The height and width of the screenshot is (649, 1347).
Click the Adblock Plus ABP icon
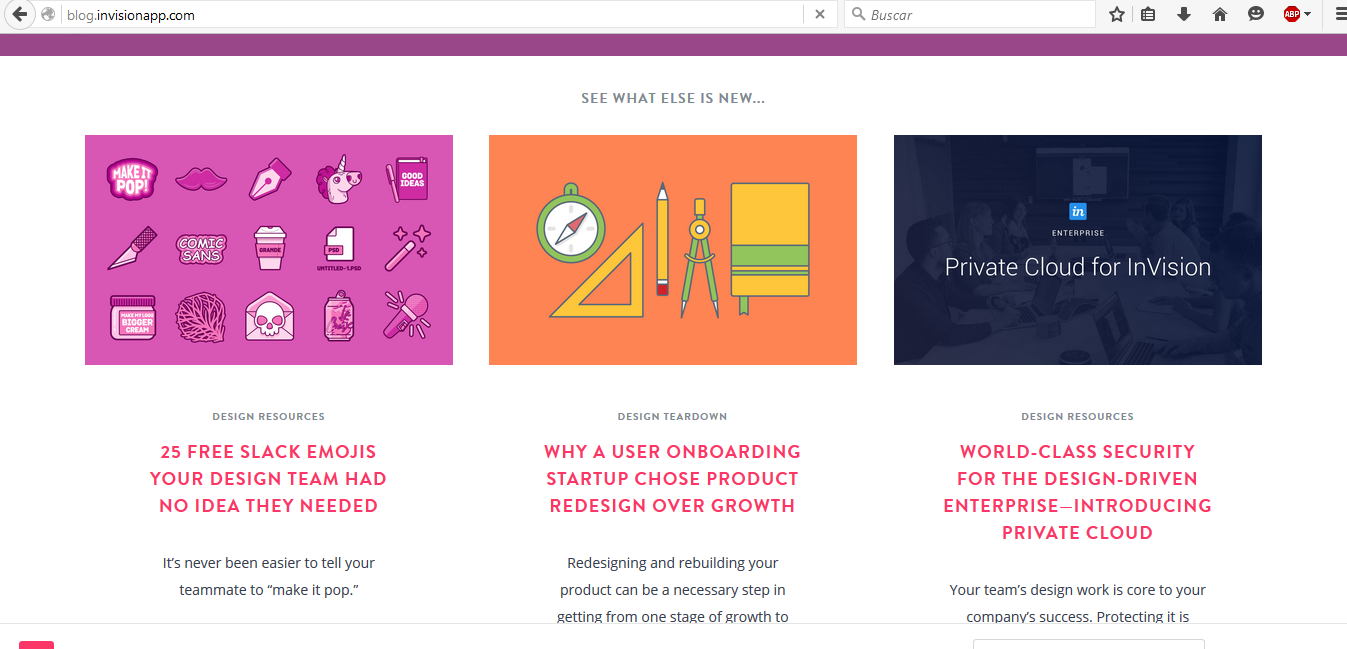tap(1291, 14)
